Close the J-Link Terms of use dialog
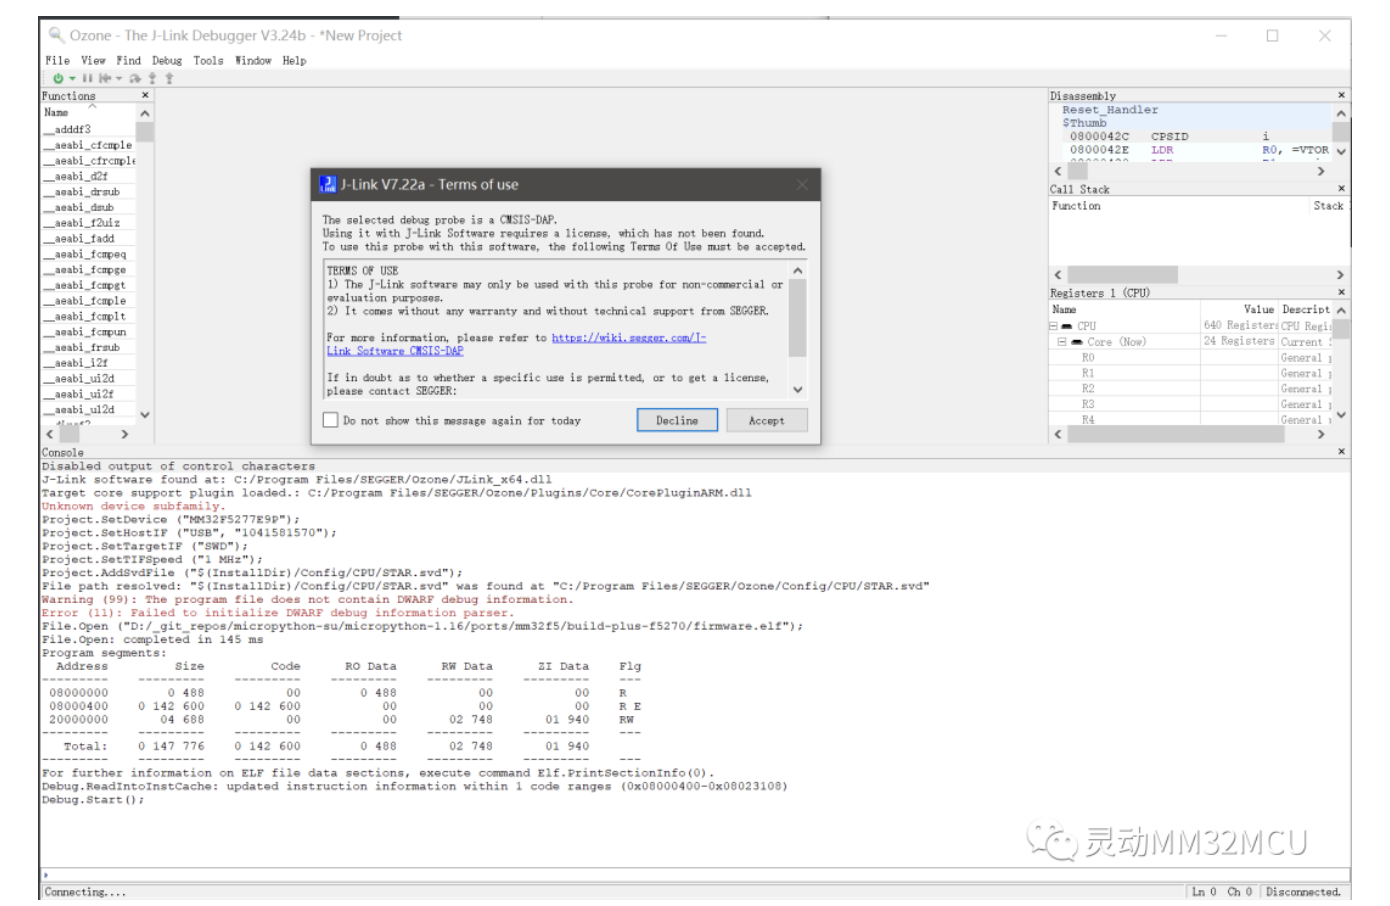The image size is (1390, 906). 802,184
